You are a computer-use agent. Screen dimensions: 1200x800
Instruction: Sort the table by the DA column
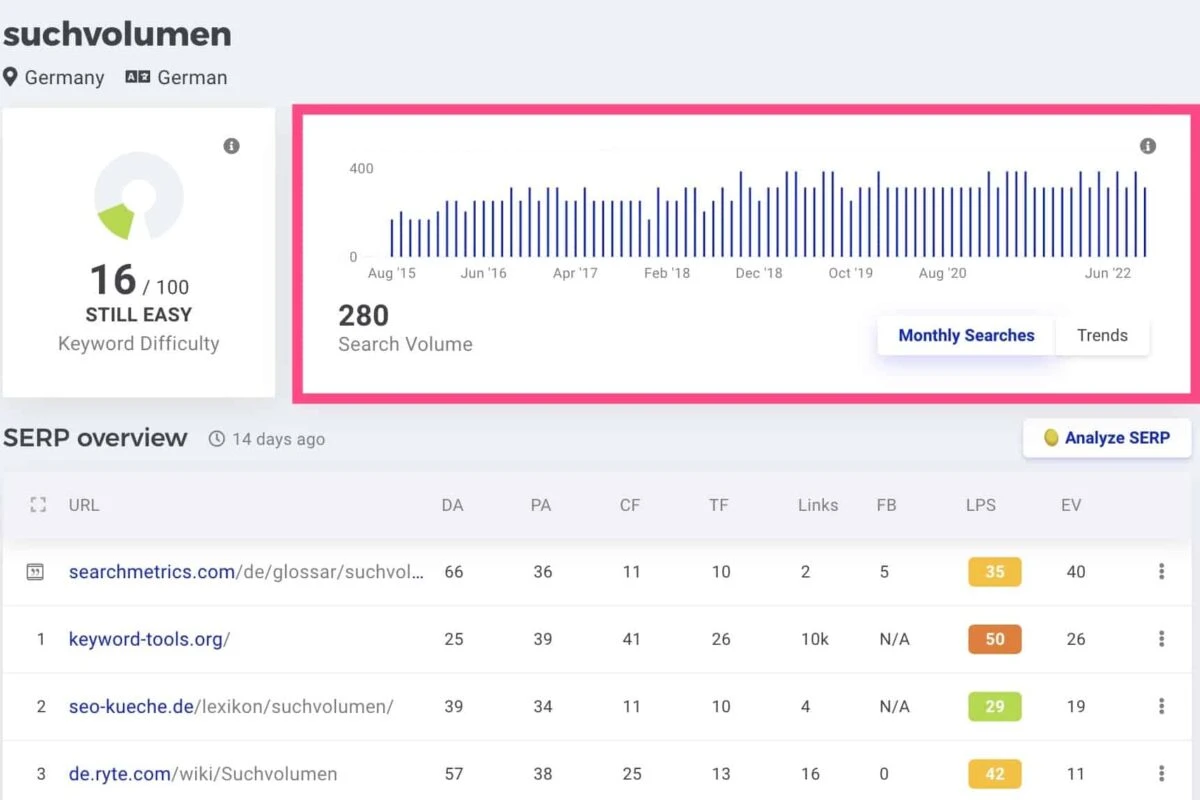[x=452, y=505]
